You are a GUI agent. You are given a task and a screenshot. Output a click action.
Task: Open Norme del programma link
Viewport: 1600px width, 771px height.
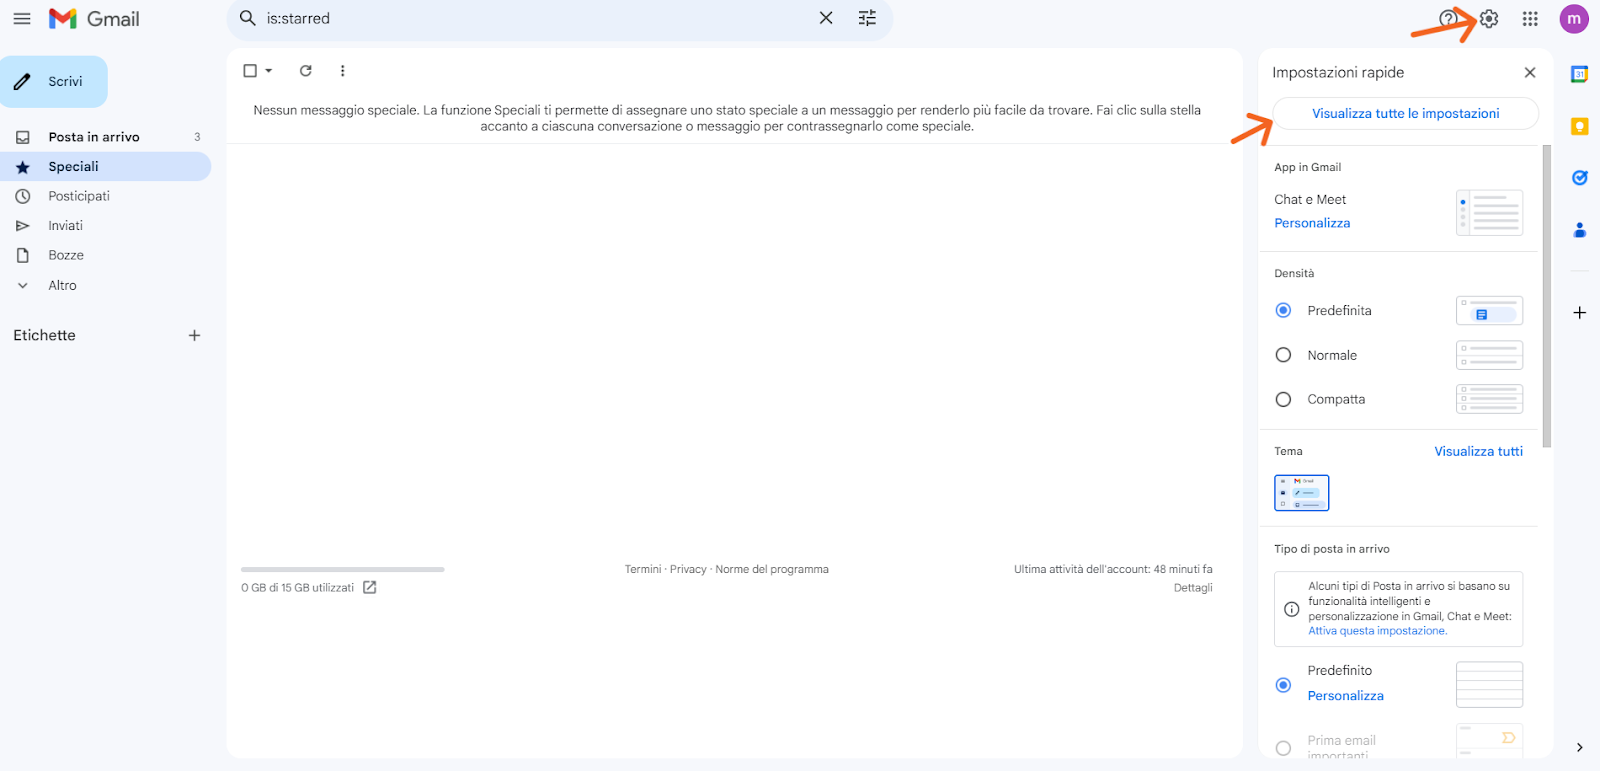click(772, 569)
